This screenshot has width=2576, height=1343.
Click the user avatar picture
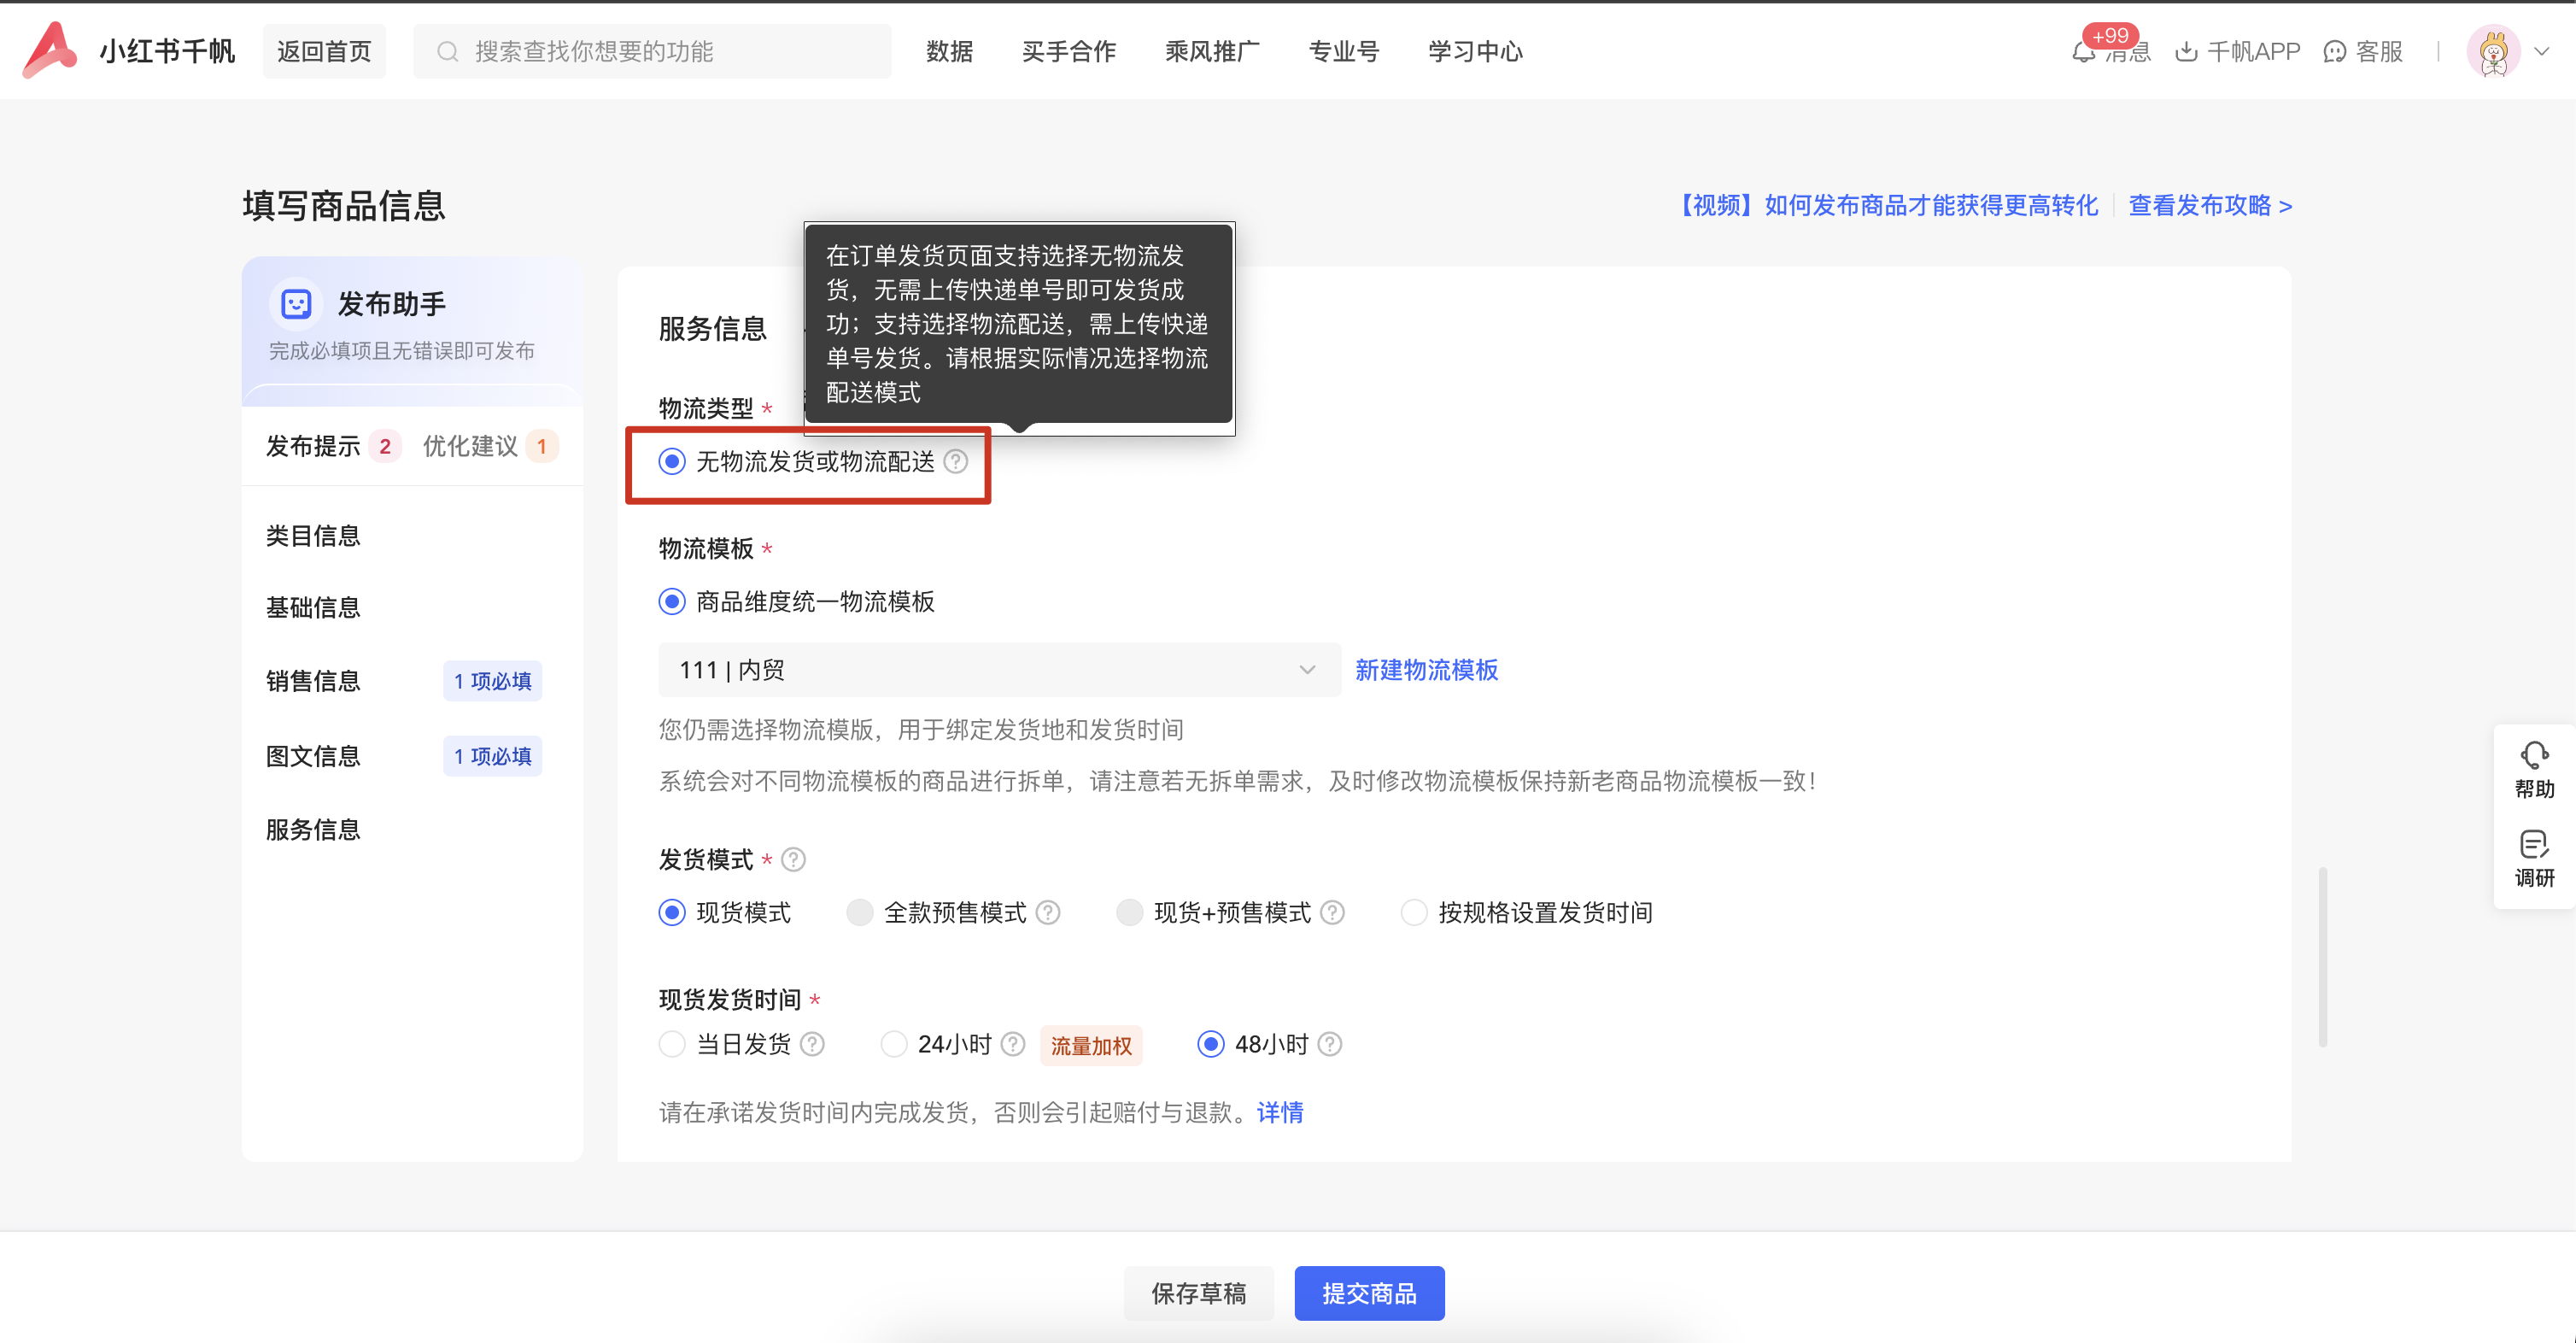(2493, 51)
